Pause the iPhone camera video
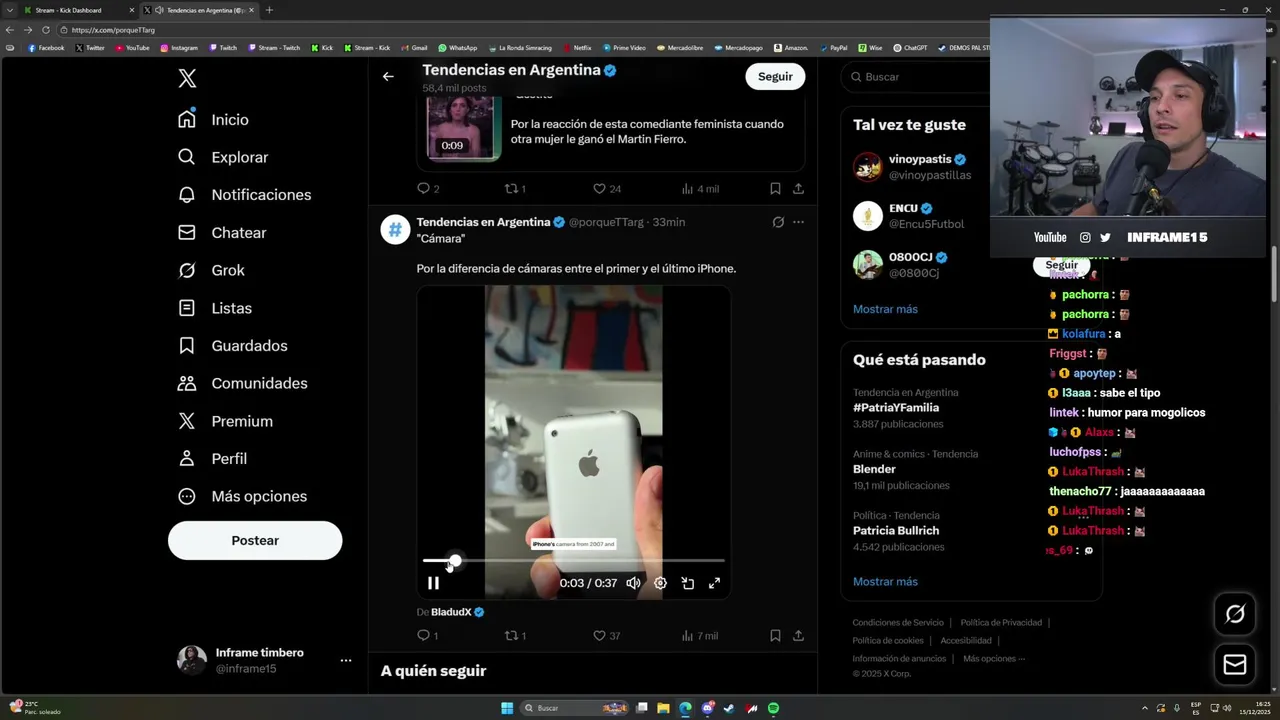 coord(433,583)
